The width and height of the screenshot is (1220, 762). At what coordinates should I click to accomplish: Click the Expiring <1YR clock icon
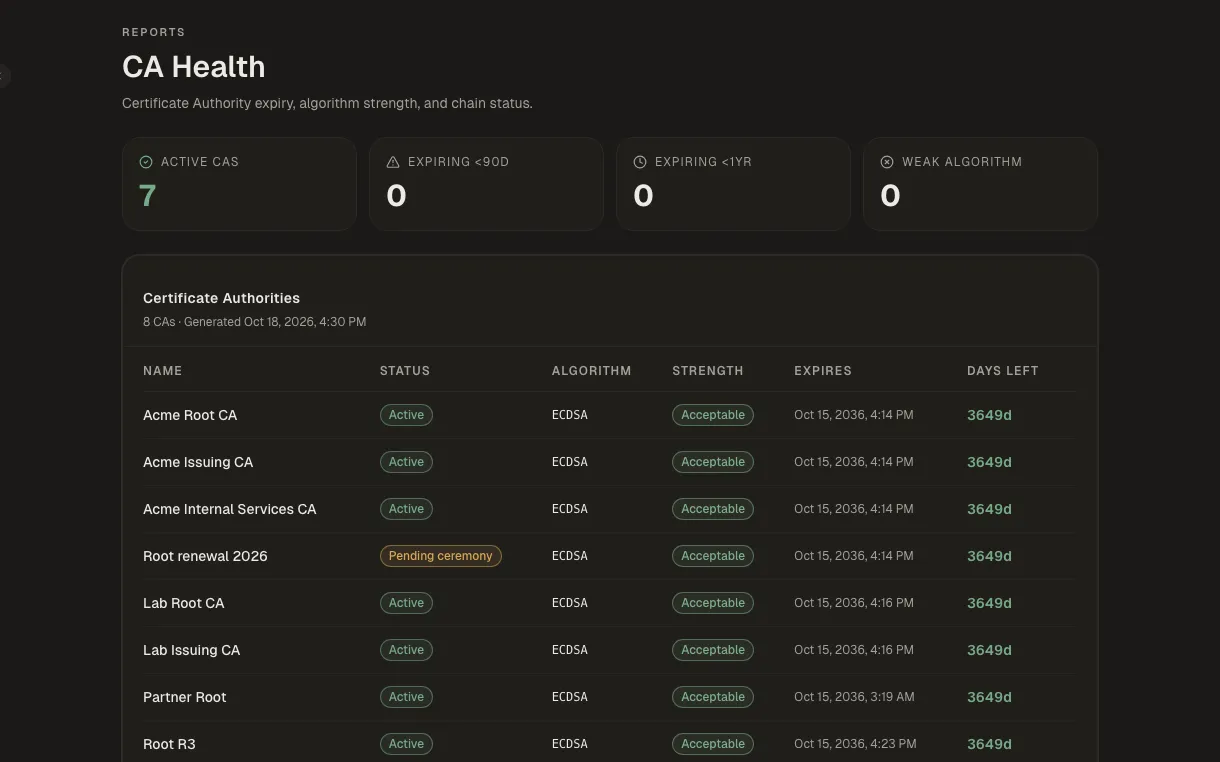640,162
